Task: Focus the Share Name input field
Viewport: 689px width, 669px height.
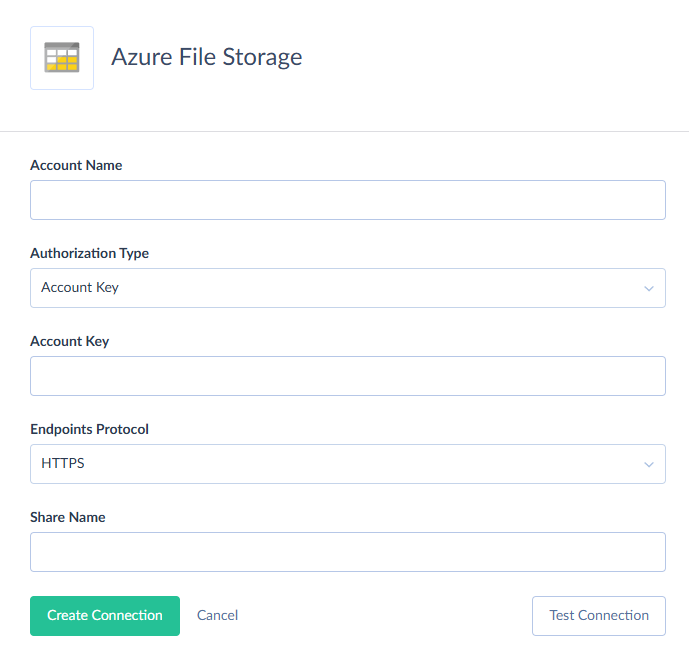Action: pyautogui.click(x=347, y=552)
